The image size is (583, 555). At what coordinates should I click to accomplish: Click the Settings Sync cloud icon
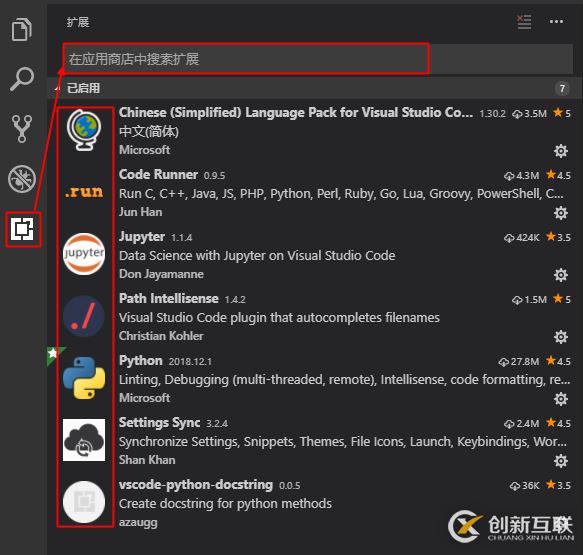click(84, 440)
